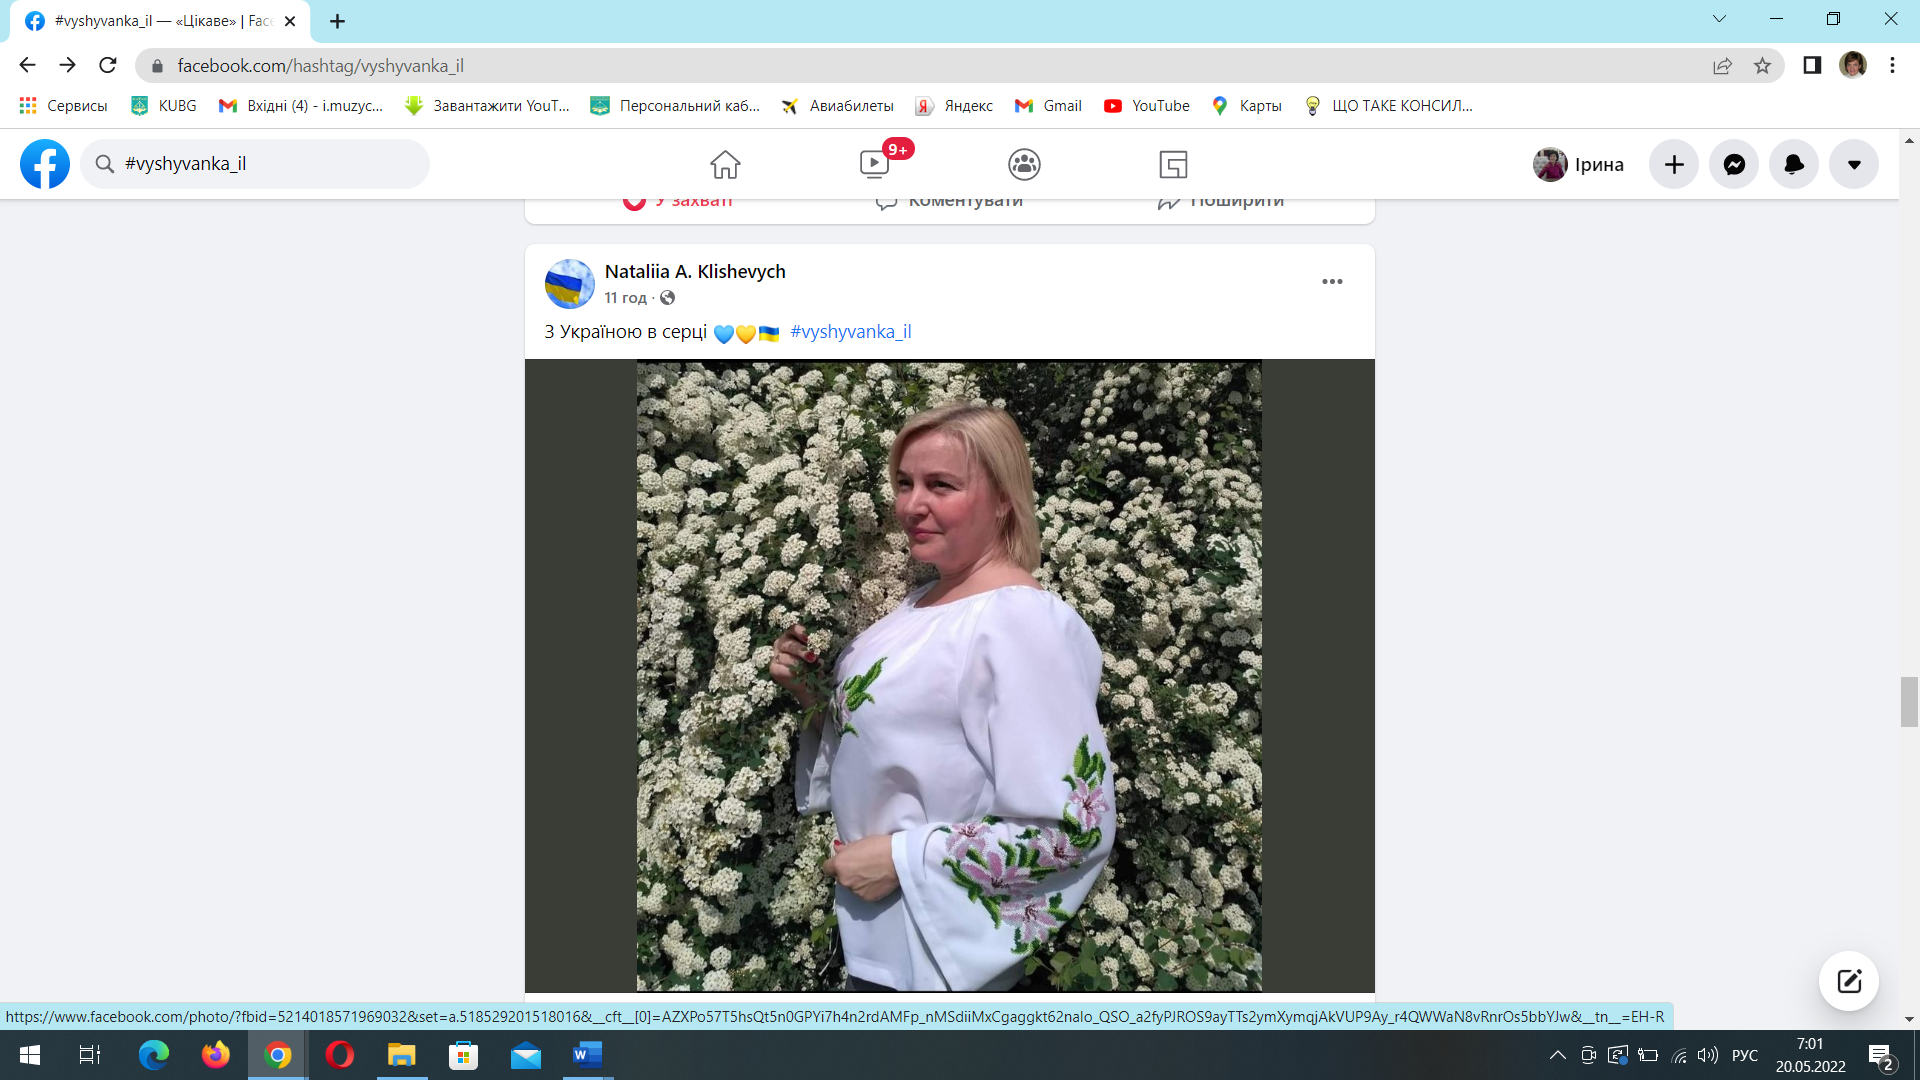
Task: Open Facebook Groups icon
Action: pos(1024,164)
